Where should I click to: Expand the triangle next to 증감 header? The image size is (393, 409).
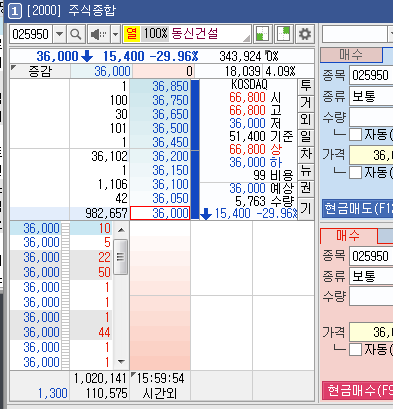coord(14,68)
